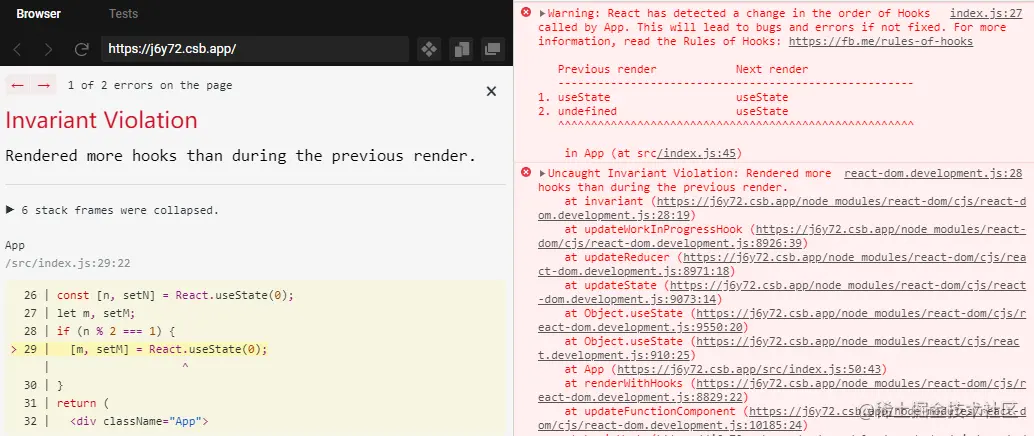Click the /src/index.js:29:22 file path
Screen dimensions: 1034x436
[67, 263]
